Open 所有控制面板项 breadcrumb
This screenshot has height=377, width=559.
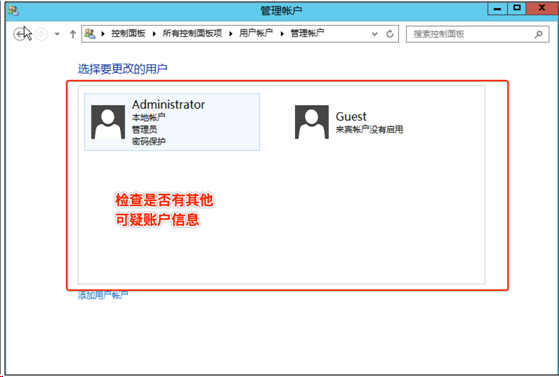coord(192,34)
